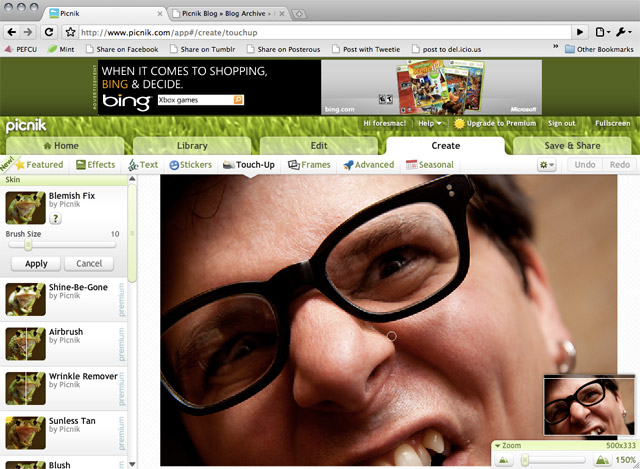
Task: Go forward using browser forward arrow
Action: (28, 32)
